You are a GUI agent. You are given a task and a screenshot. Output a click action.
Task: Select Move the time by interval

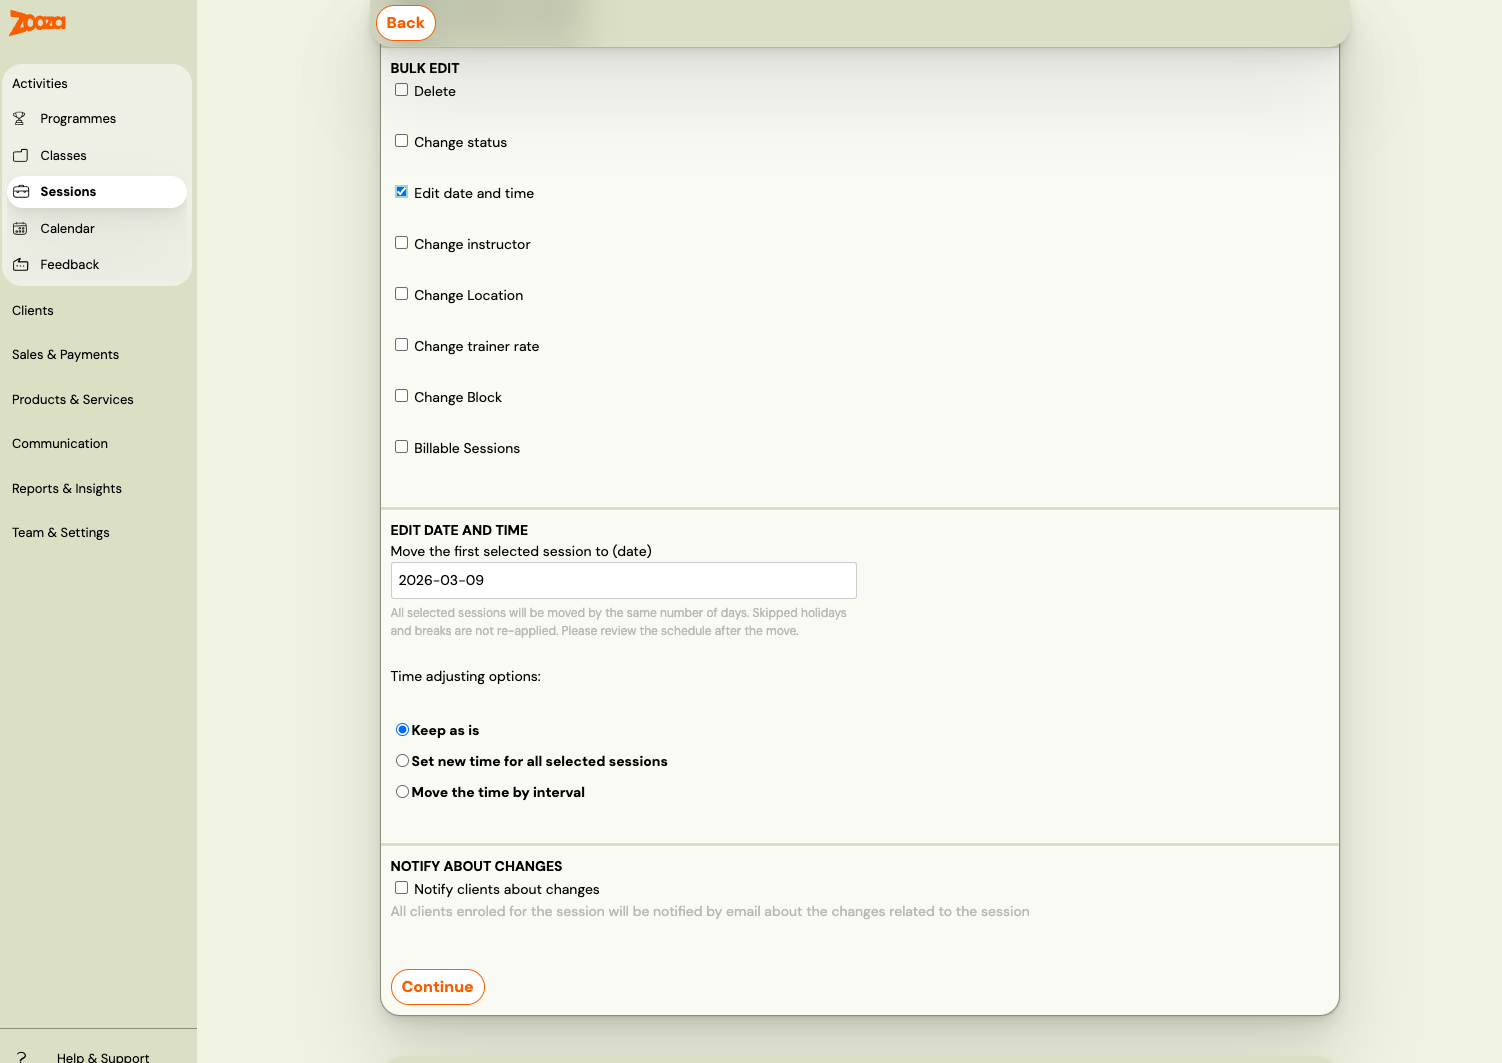[402, 792]
